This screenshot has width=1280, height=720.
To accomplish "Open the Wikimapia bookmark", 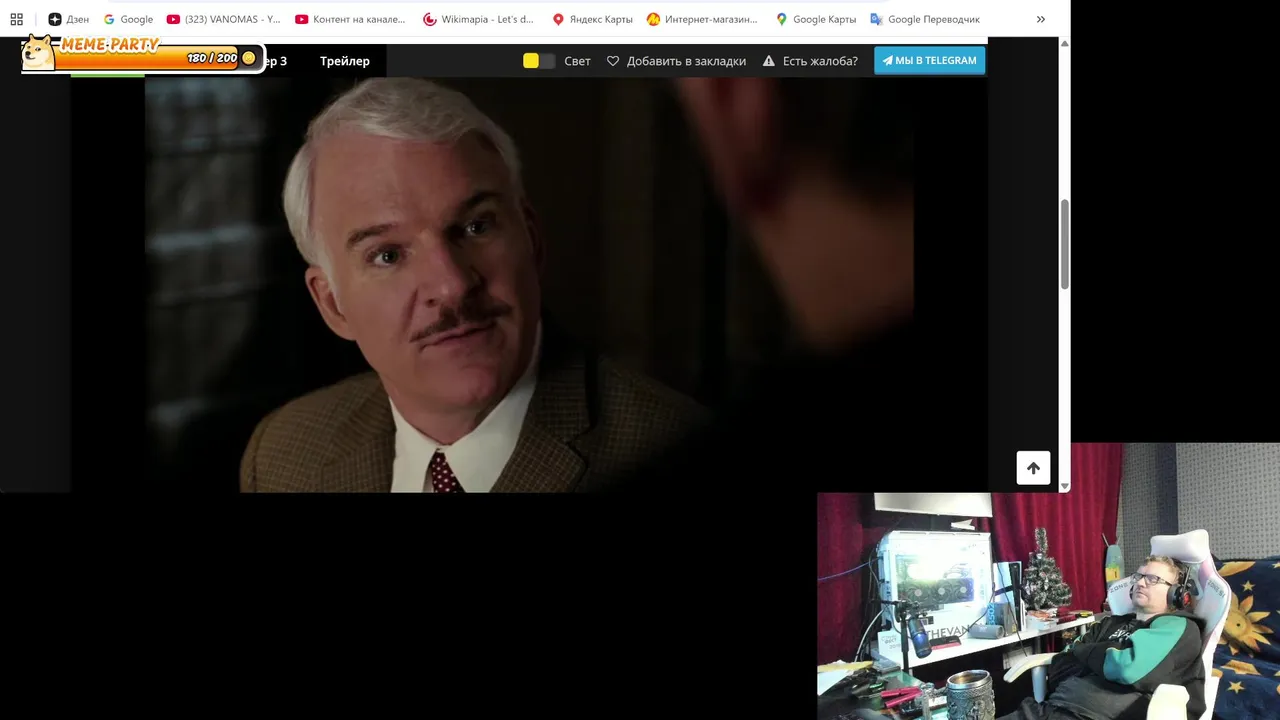I will click(479, 19).
